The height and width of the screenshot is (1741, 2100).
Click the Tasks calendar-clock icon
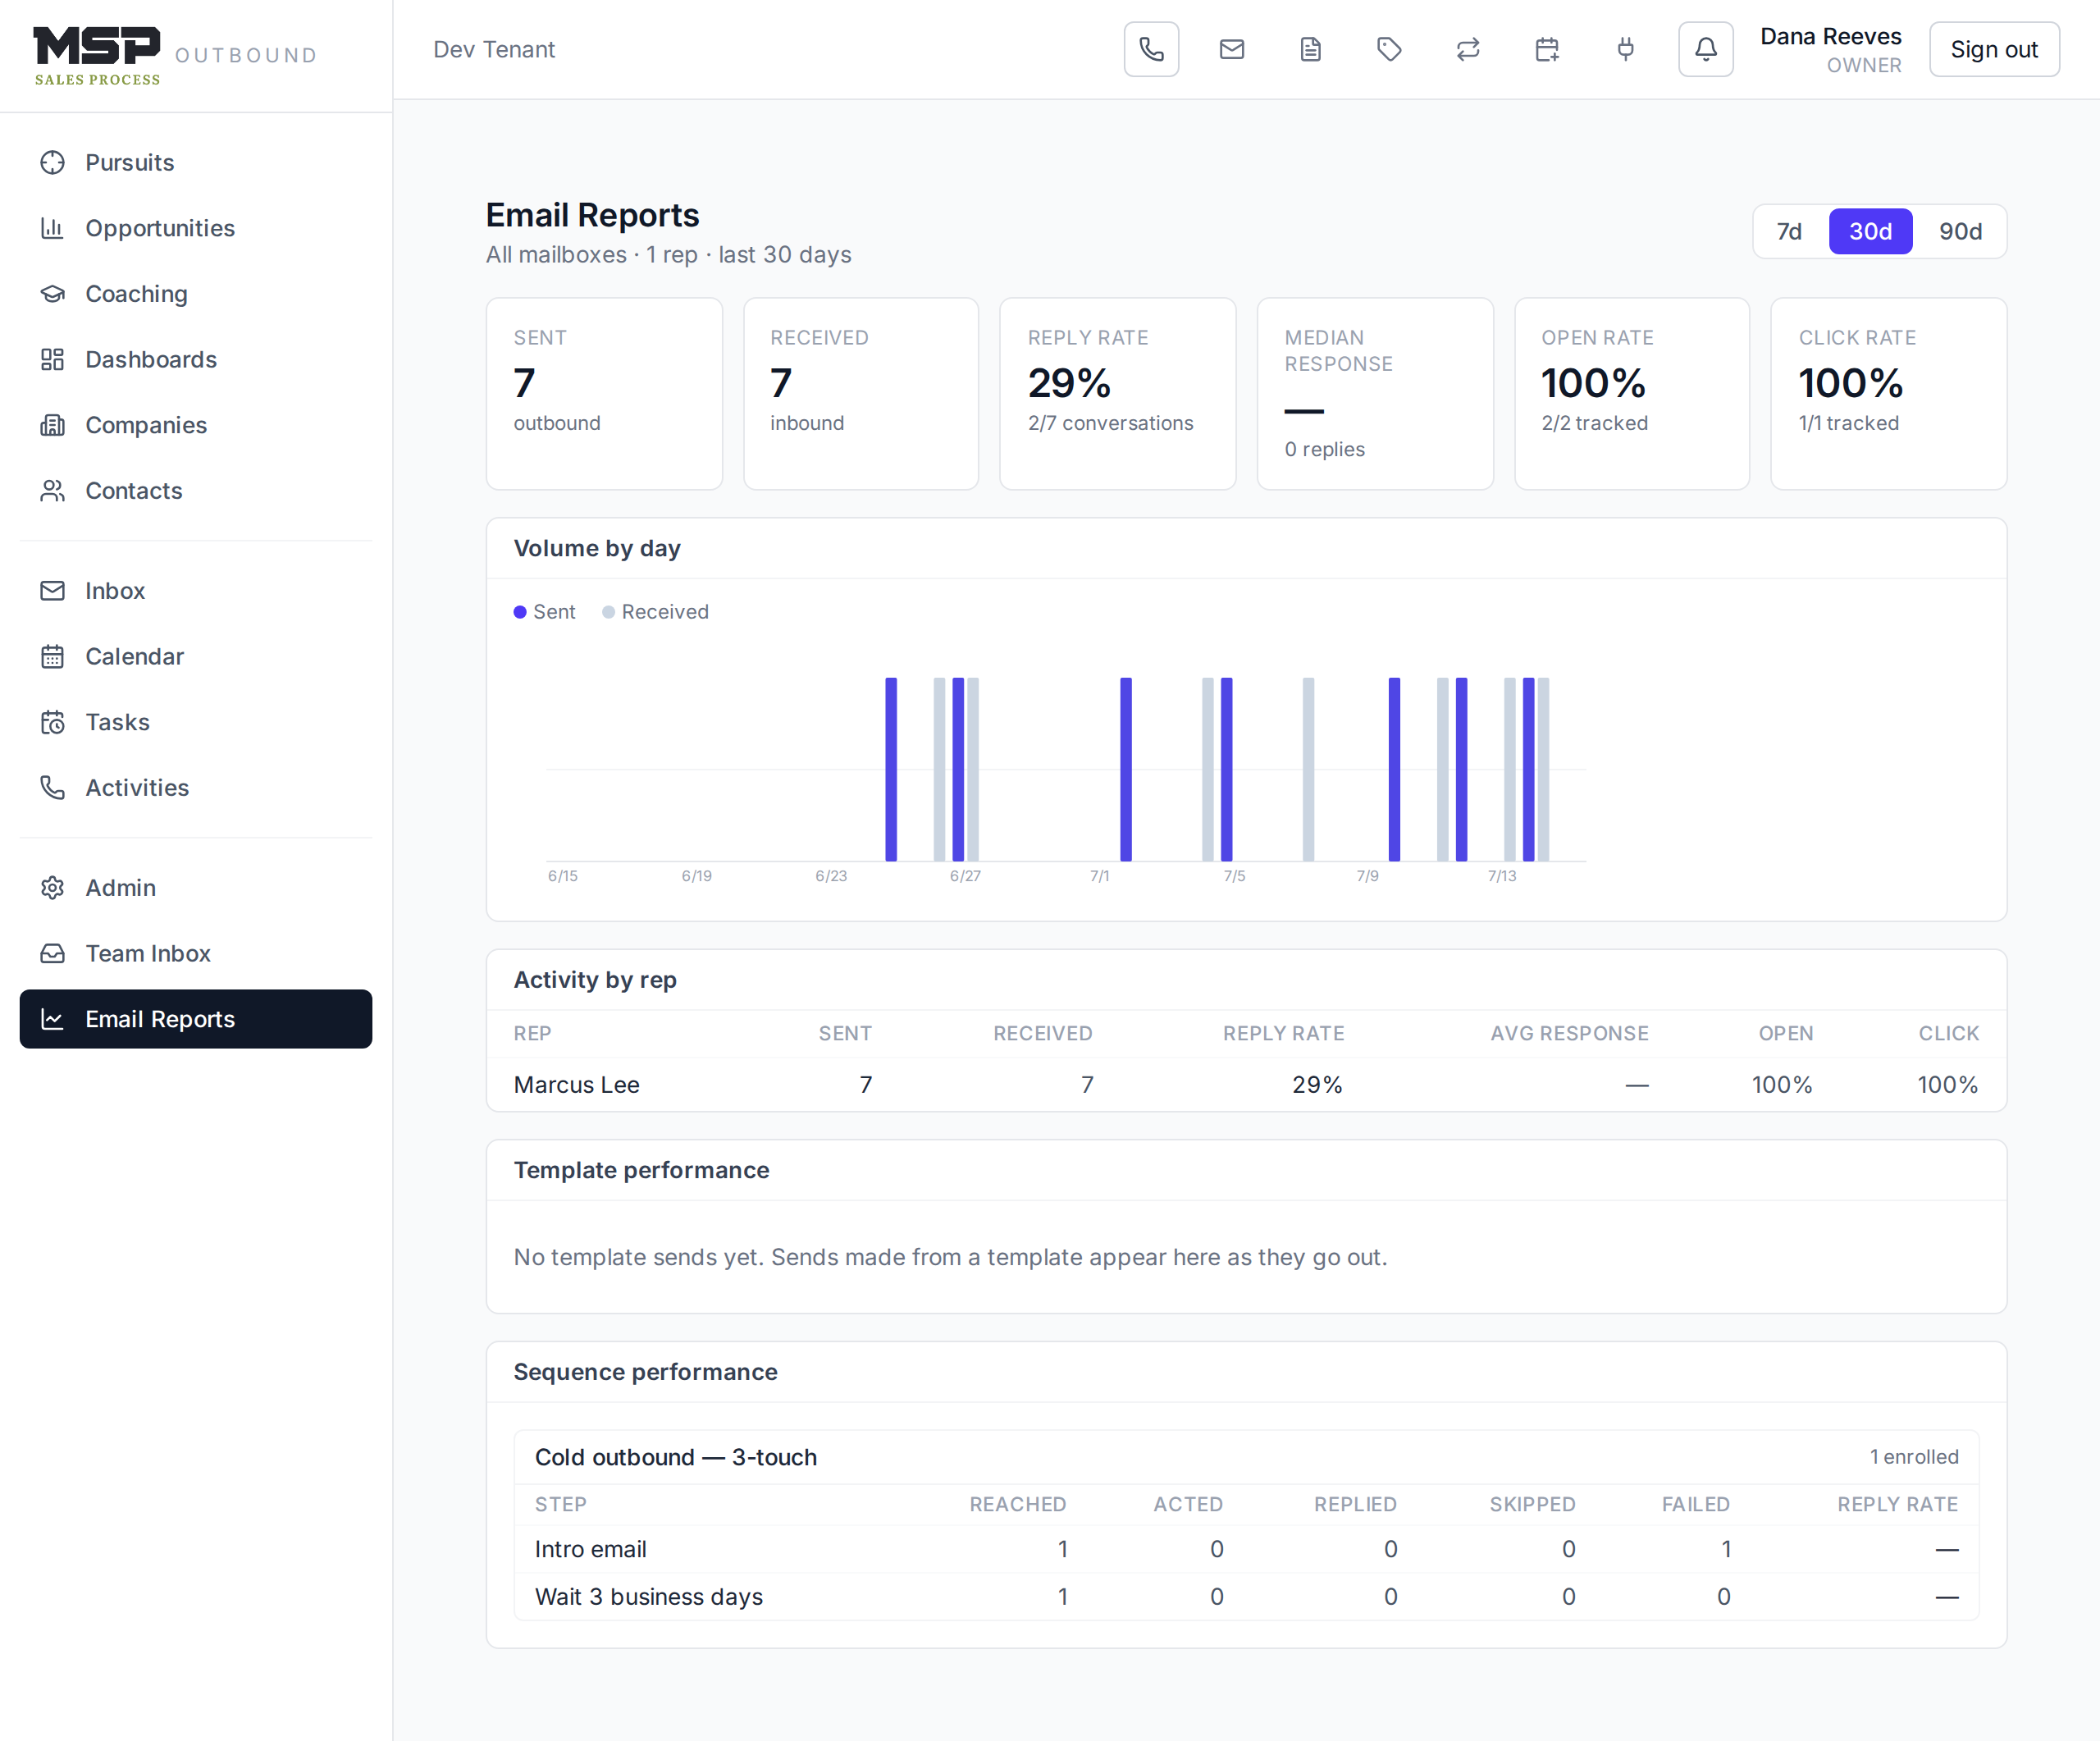pos(52,722)
